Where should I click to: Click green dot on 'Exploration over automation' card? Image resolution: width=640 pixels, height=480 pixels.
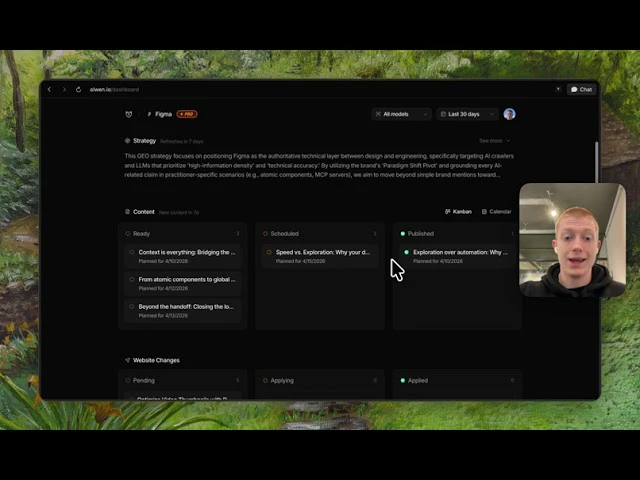(406, 252)
